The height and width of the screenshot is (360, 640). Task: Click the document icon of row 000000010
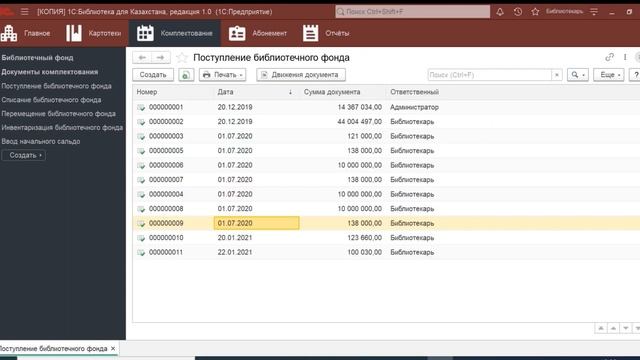coord(141,238)
